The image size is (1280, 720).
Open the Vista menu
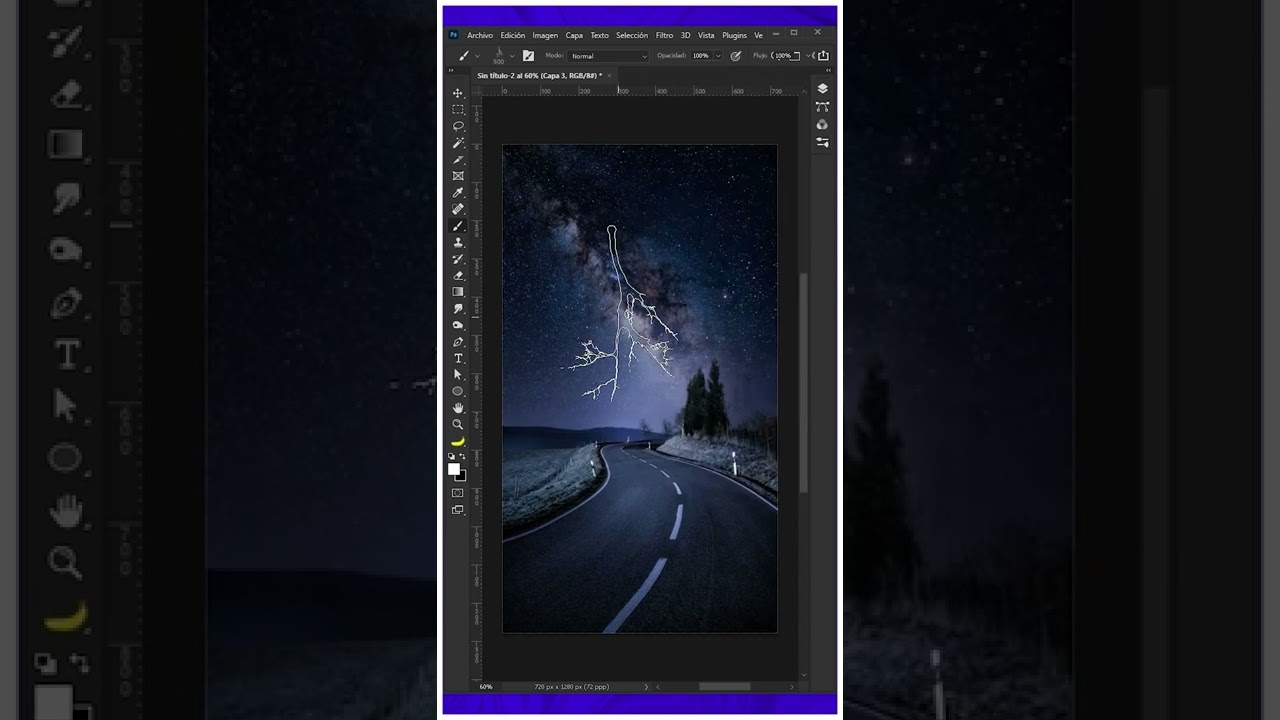coord(706,35)
